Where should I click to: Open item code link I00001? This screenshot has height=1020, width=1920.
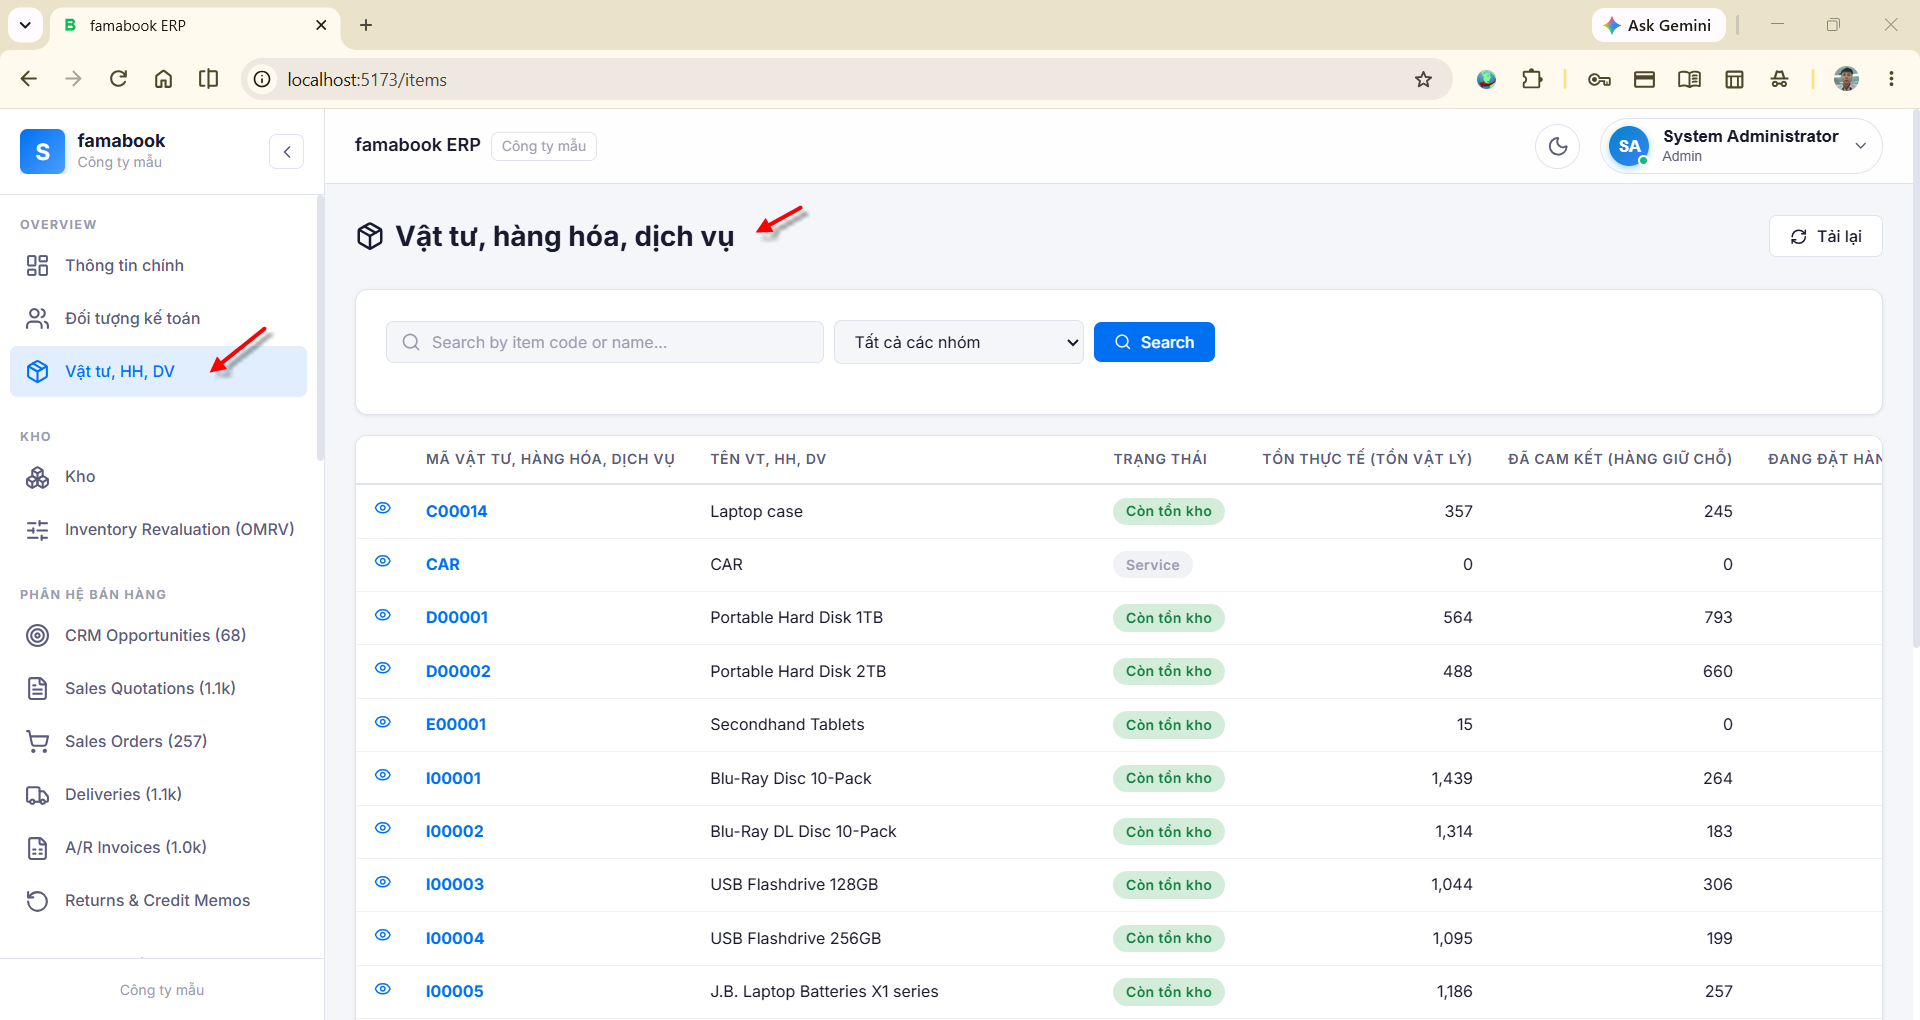[453, 778]
